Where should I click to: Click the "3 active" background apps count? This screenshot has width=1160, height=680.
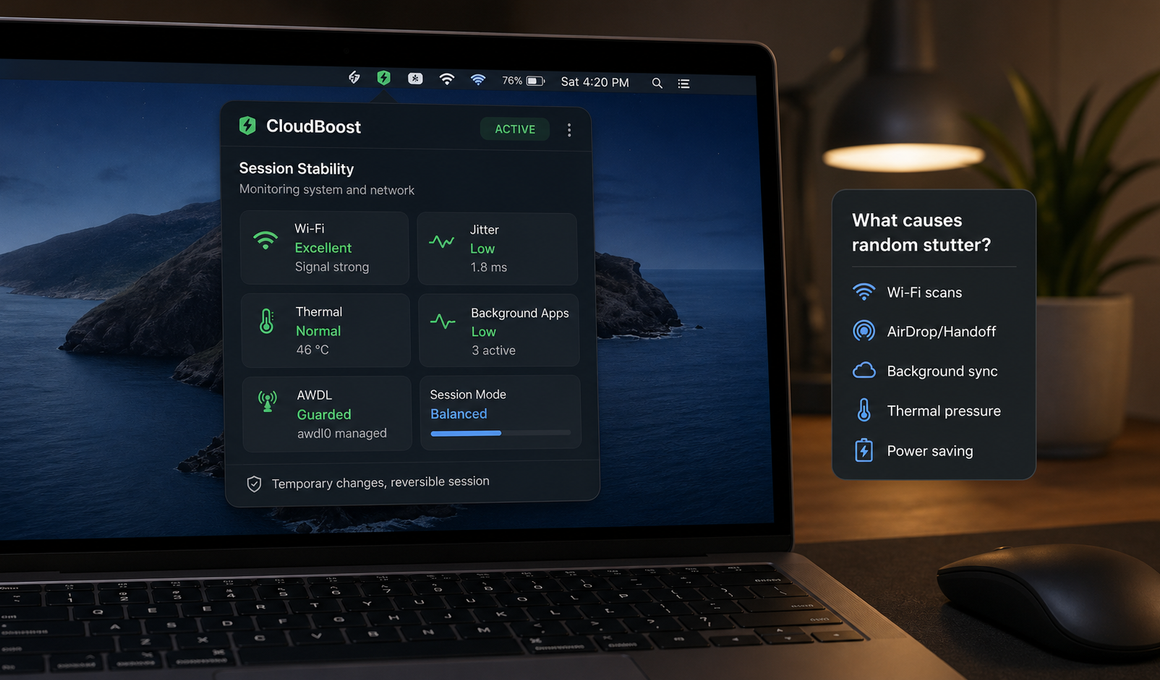[493, 350]
